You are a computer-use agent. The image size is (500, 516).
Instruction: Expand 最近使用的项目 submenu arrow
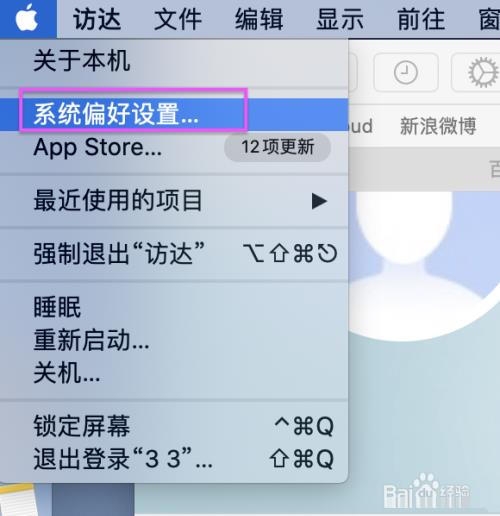319,201
